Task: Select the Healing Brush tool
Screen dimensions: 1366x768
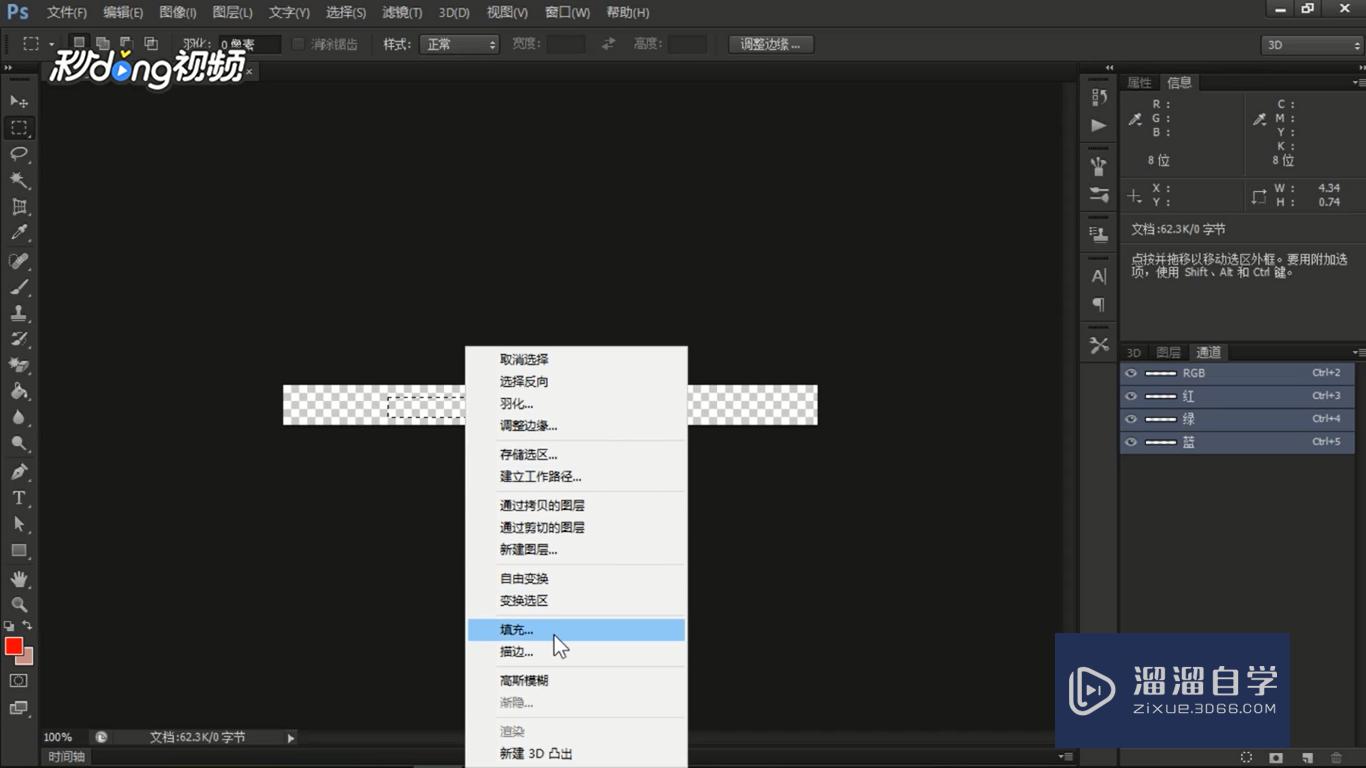Action: (x=19, y=261)
